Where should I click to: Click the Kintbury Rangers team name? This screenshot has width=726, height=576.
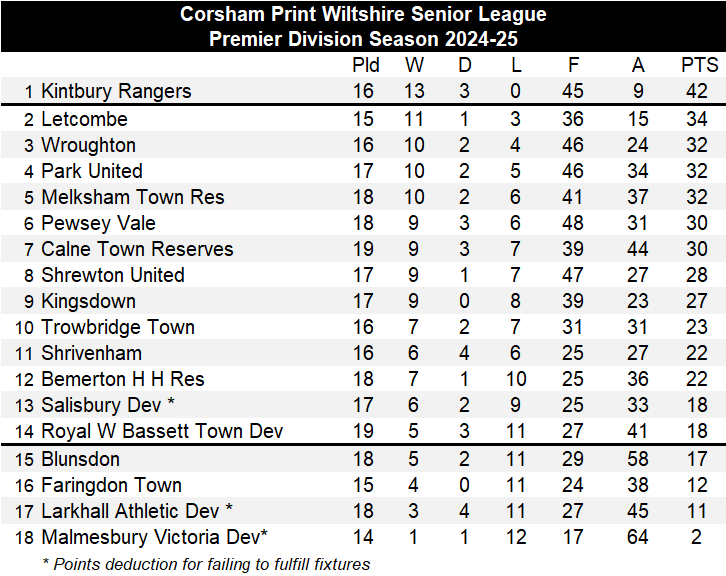point(115,91)
